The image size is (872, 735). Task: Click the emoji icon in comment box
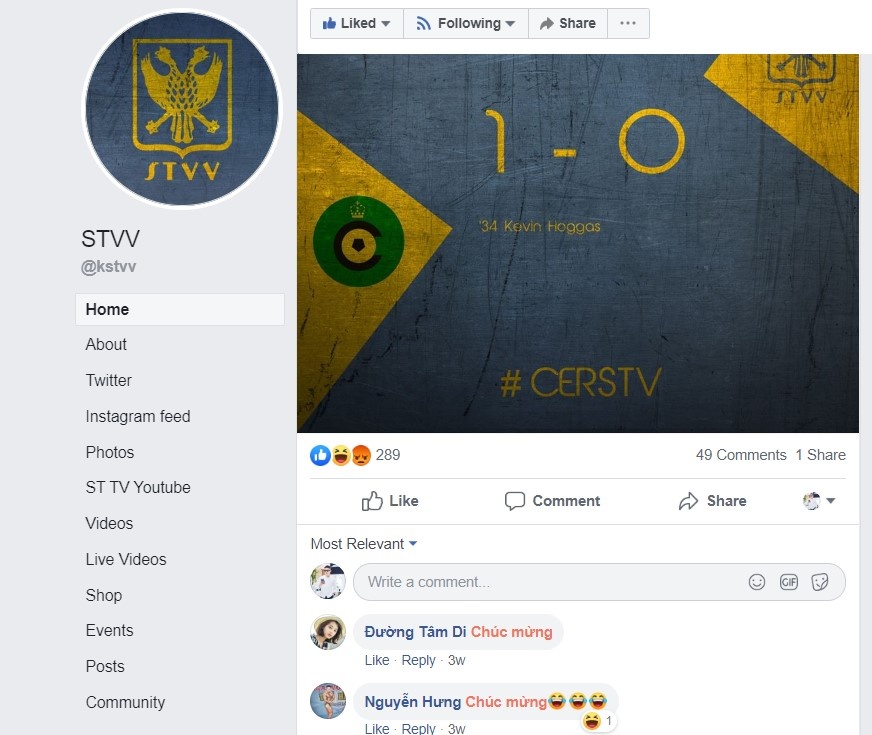click(x=756, y=582)
